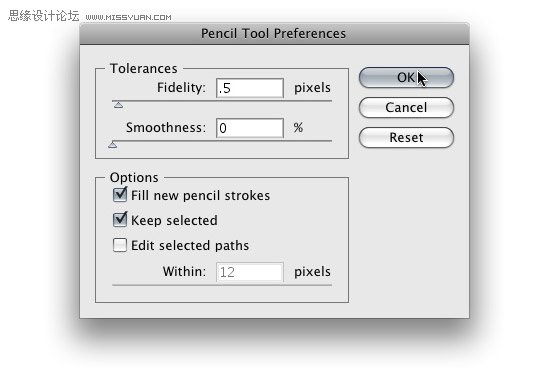Viewport: 550px width, 378px height.
Task: Click the Within pixels slider track
Action: click(222, 285)
